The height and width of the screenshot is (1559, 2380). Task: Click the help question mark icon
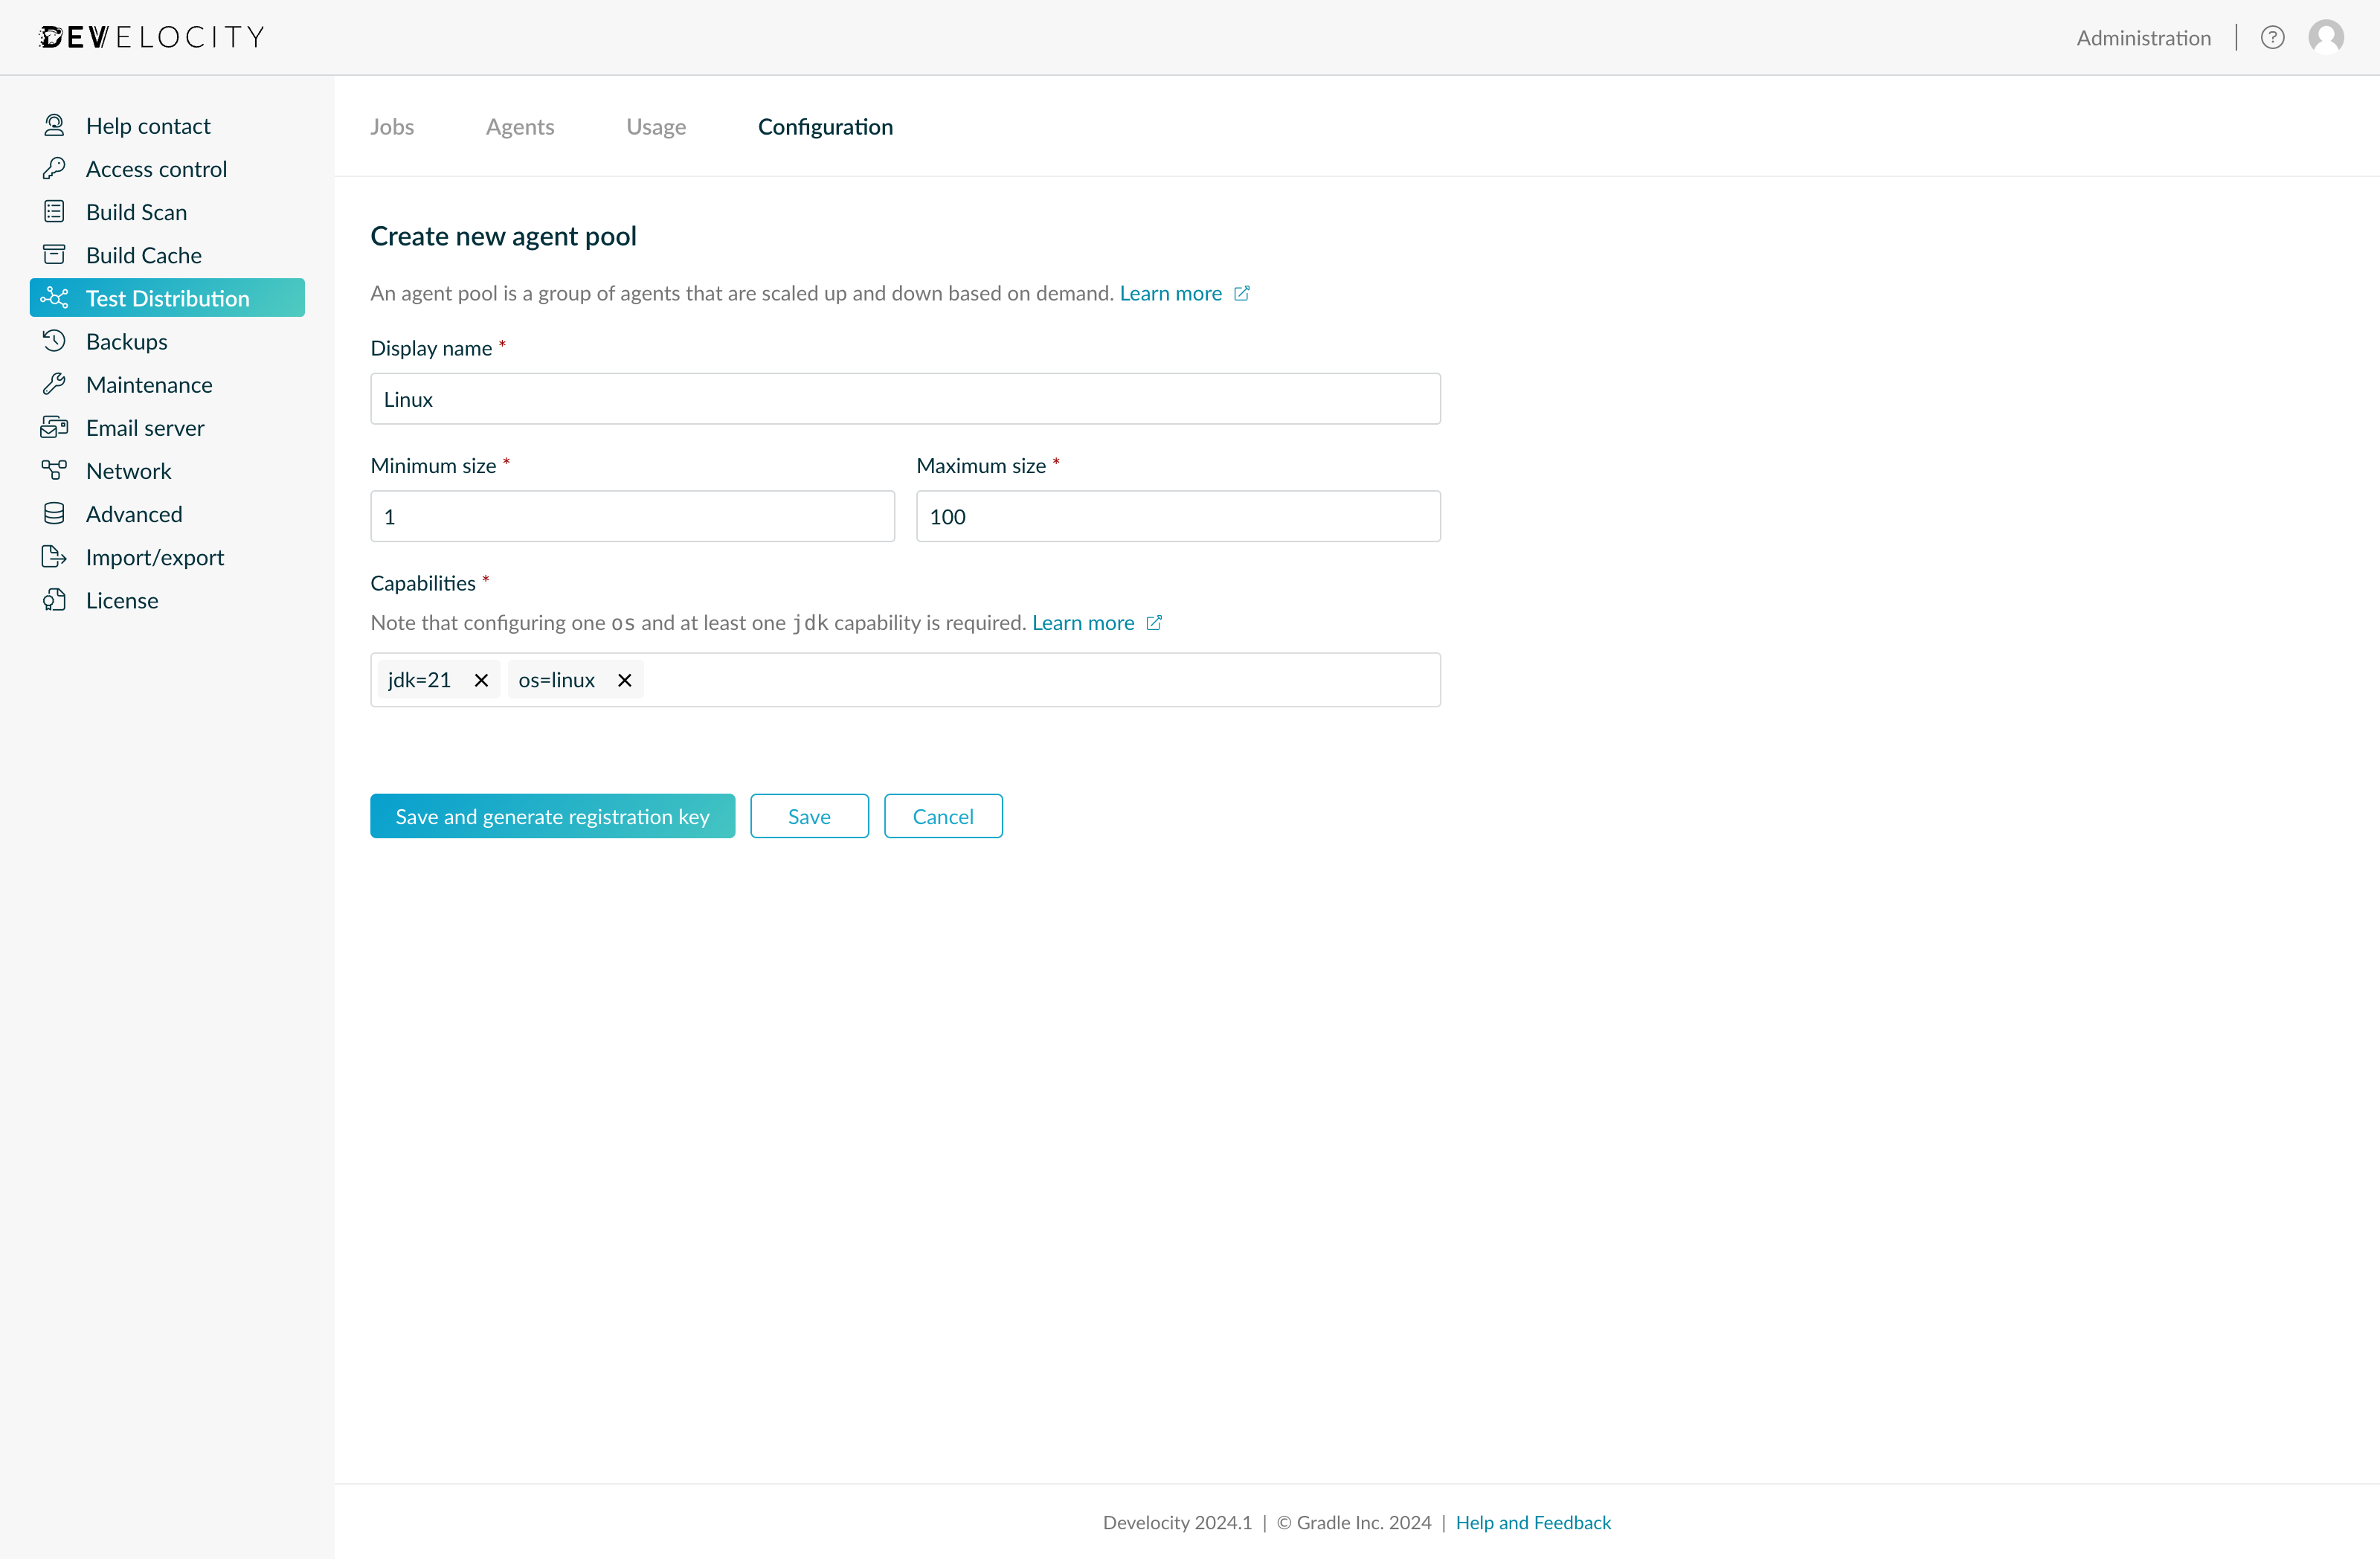pos(2272,37)
